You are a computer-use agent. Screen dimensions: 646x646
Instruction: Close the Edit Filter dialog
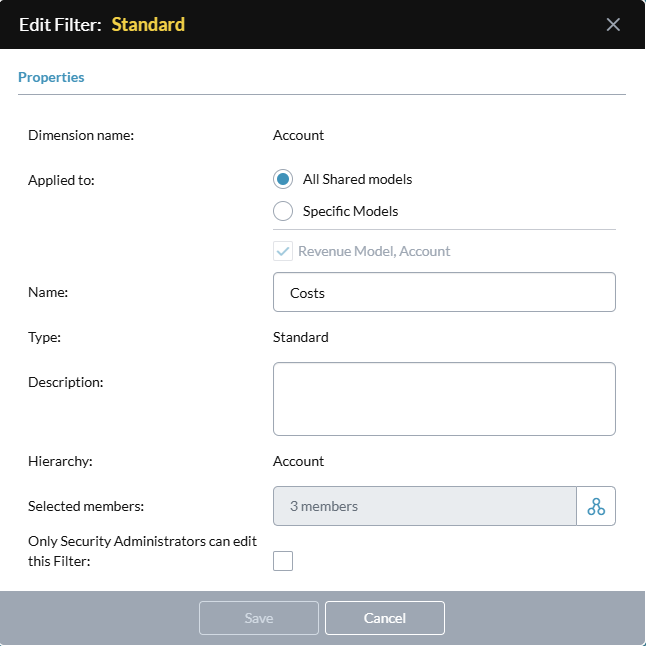[x=613, y=25]
